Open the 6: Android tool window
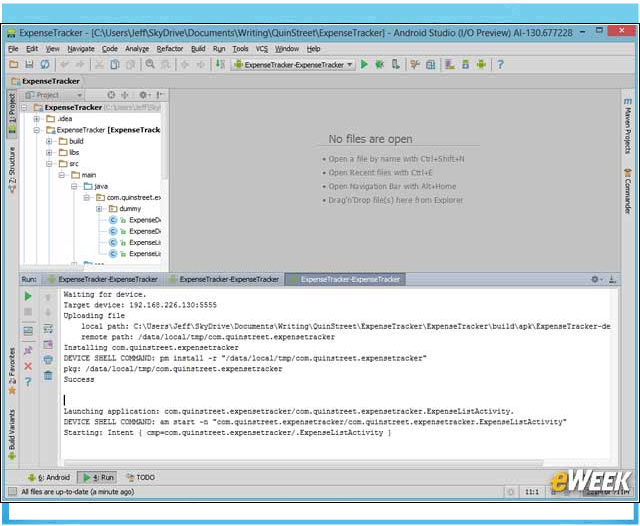640x526 pixels. coord(49,477)
